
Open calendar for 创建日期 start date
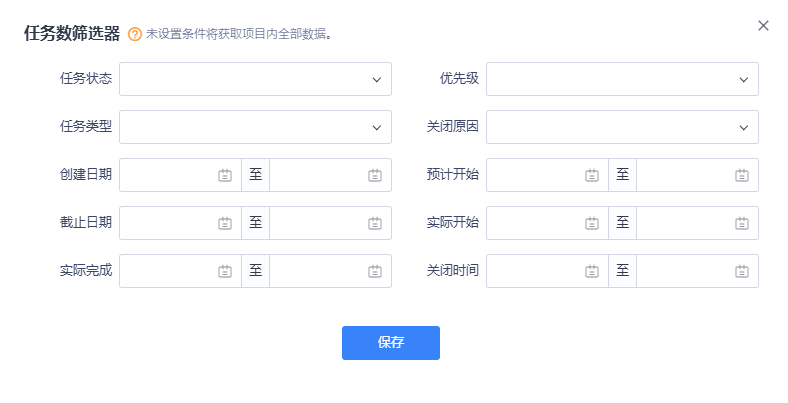(225, 175)
